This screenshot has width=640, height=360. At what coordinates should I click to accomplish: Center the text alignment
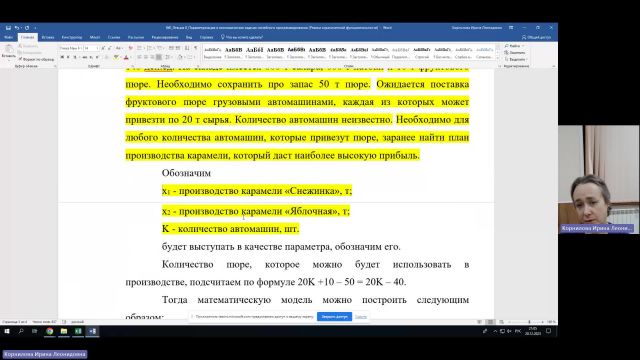click(x=146, y=57)
